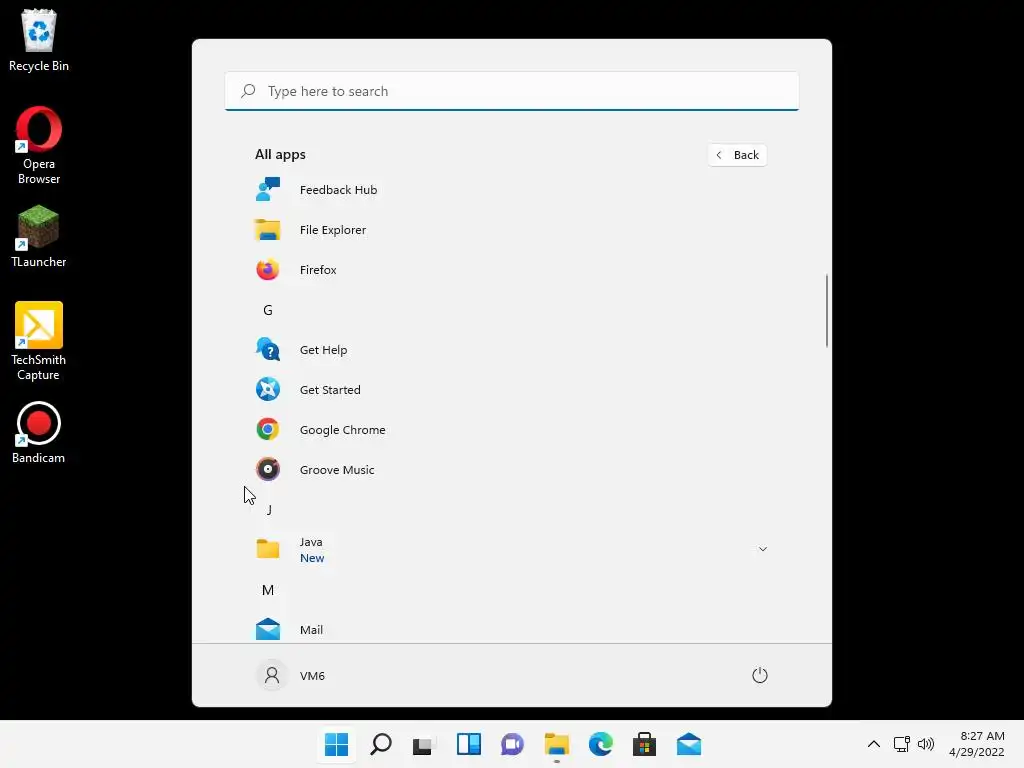
Task: Launch Microsoft Edge from the taskbar
Action: pyautogui.click(x=601, y=744)
